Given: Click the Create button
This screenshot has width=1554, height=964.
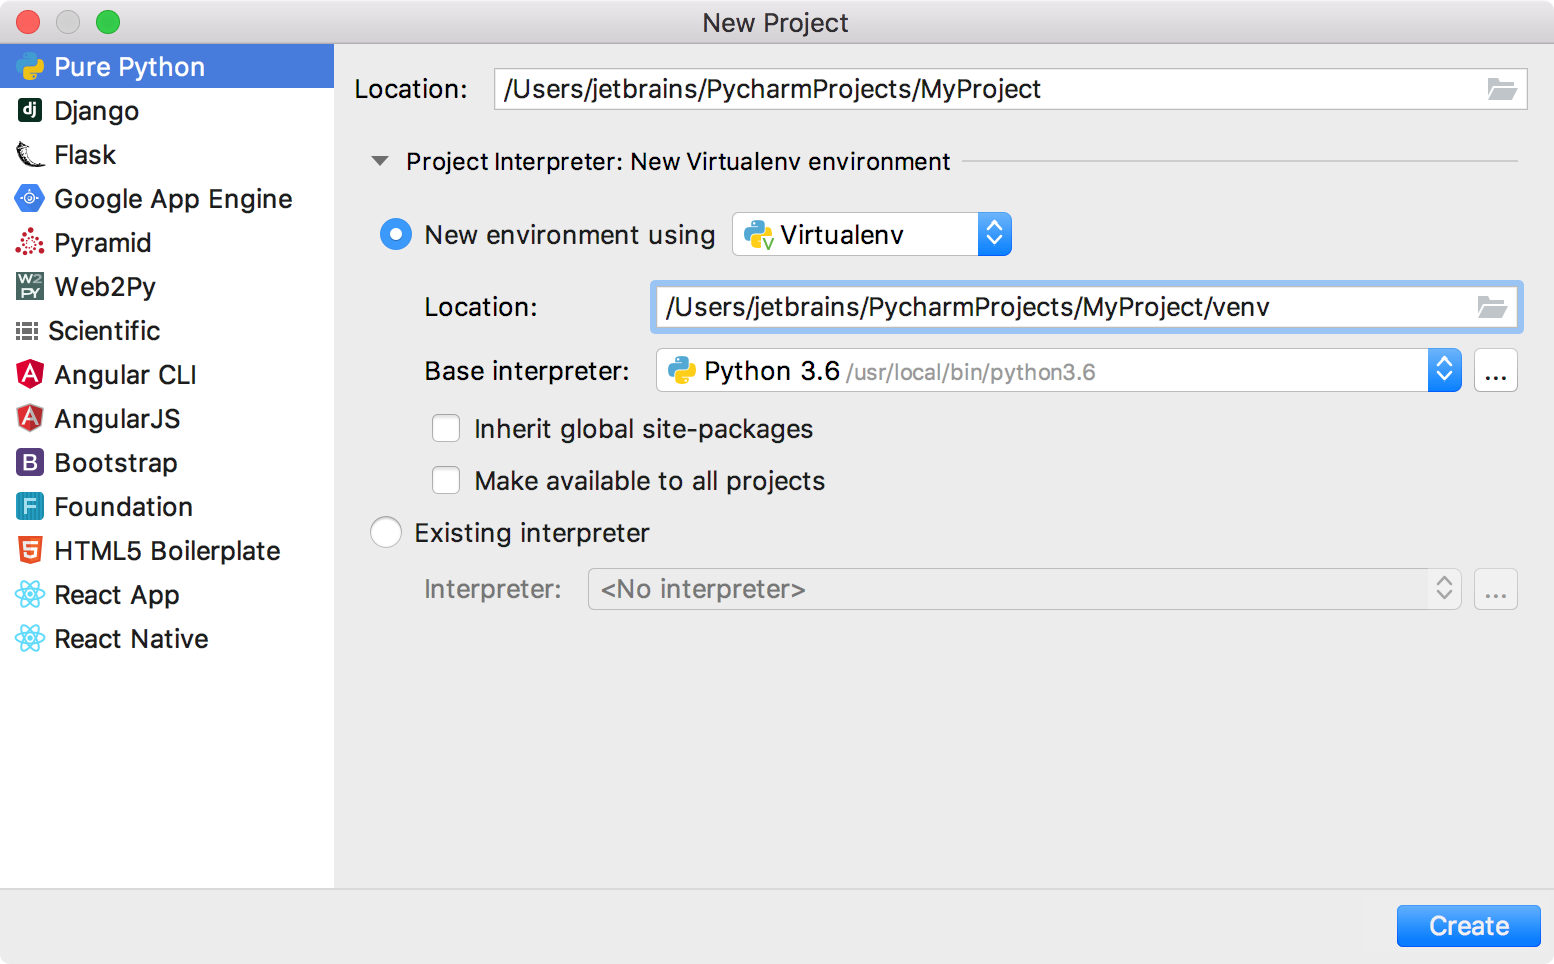Looking at the screenshot, I should click(x=1468, y=926).
